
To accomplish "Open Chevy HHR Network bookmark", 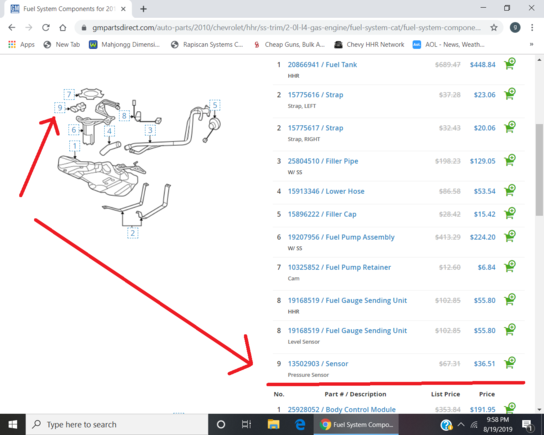I will tap(369, 44).
